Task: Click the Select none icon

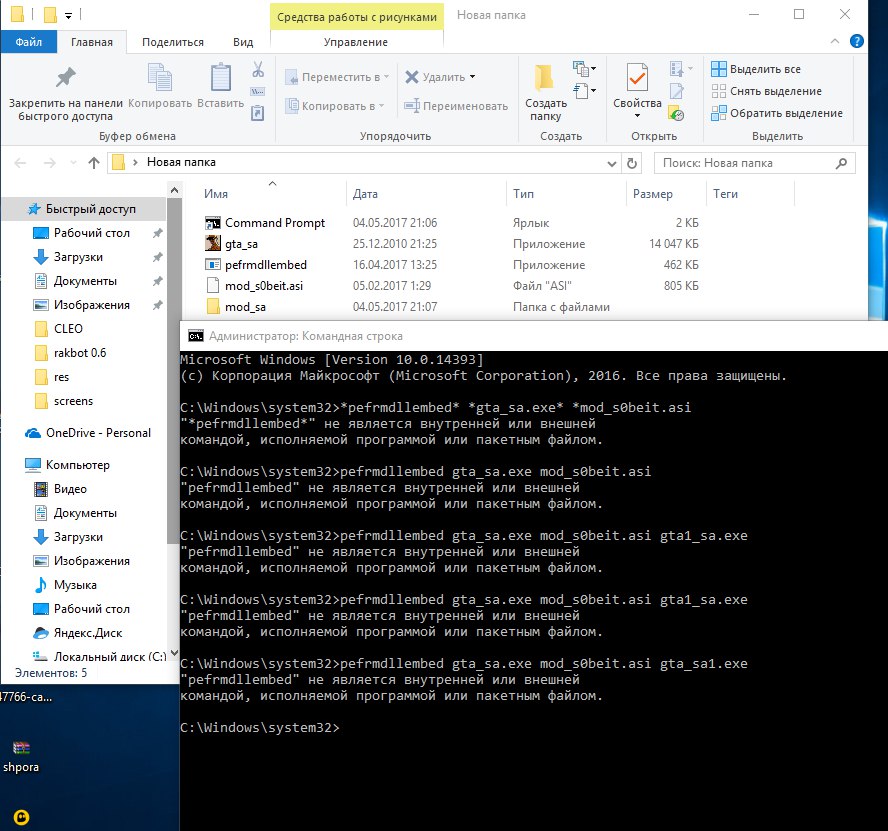Action: [x=719, y=91]
